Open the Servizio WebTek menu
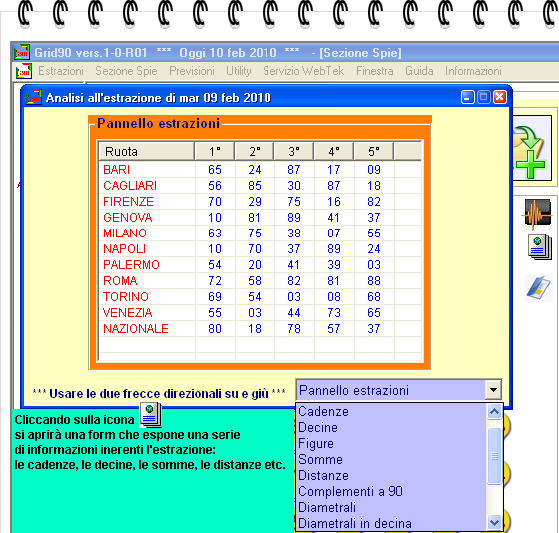The height and width of the screenshot is (533, 559). coord(303,71)
